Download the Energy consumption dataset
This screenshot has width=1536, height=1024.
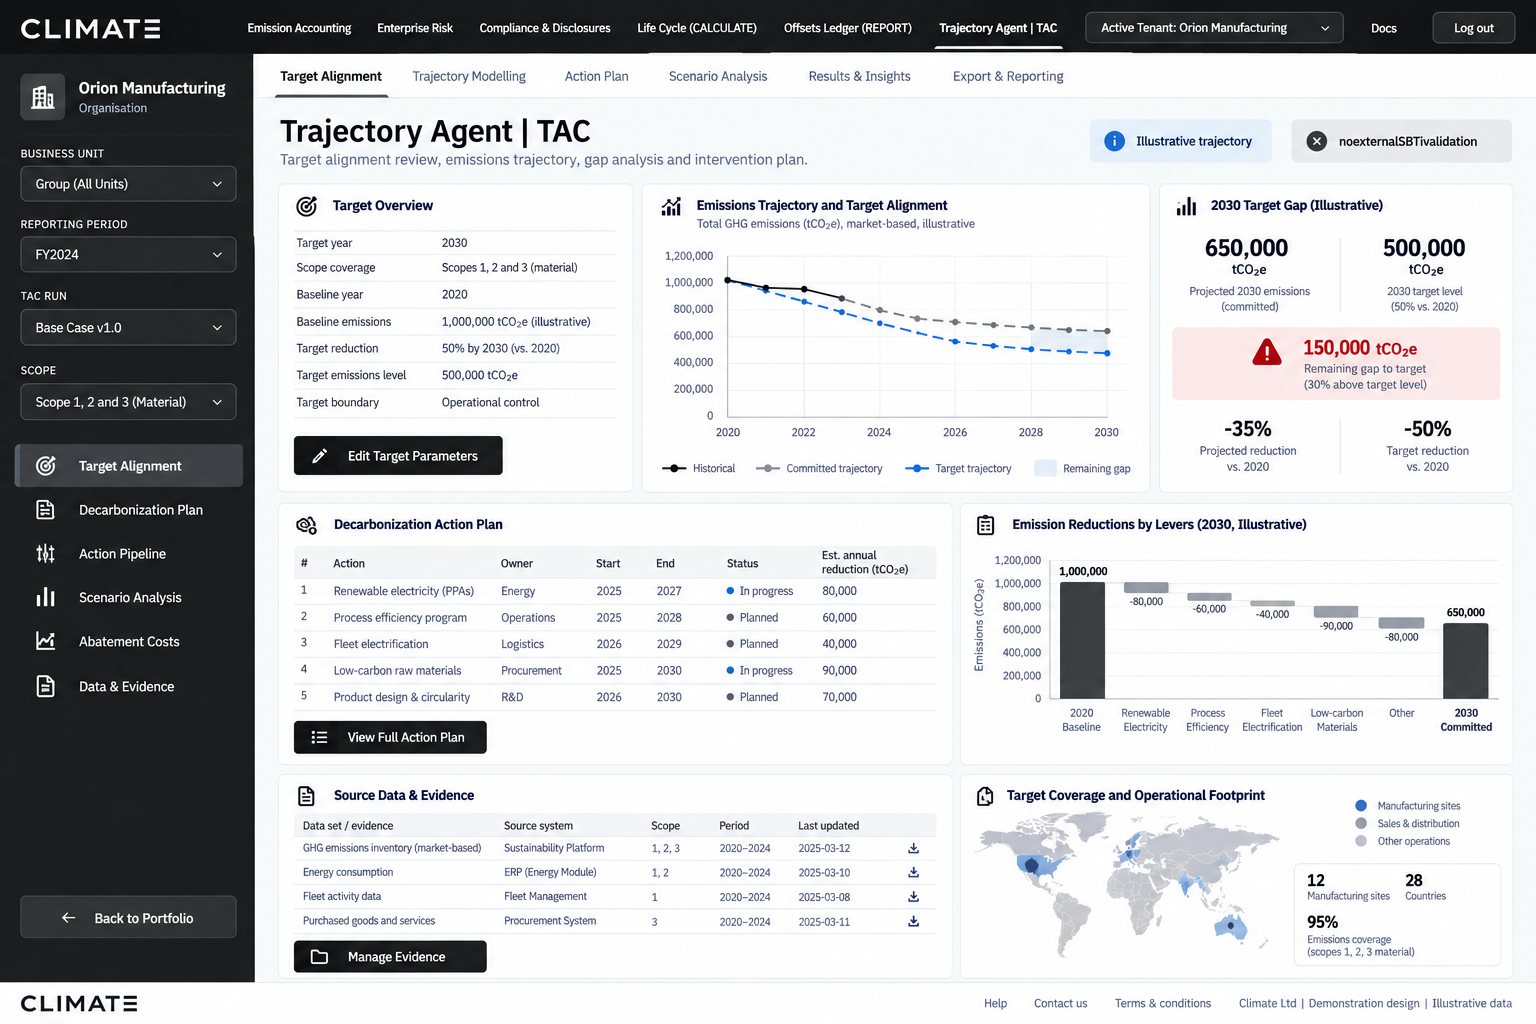pyautogui.click(x=913, y=872)
